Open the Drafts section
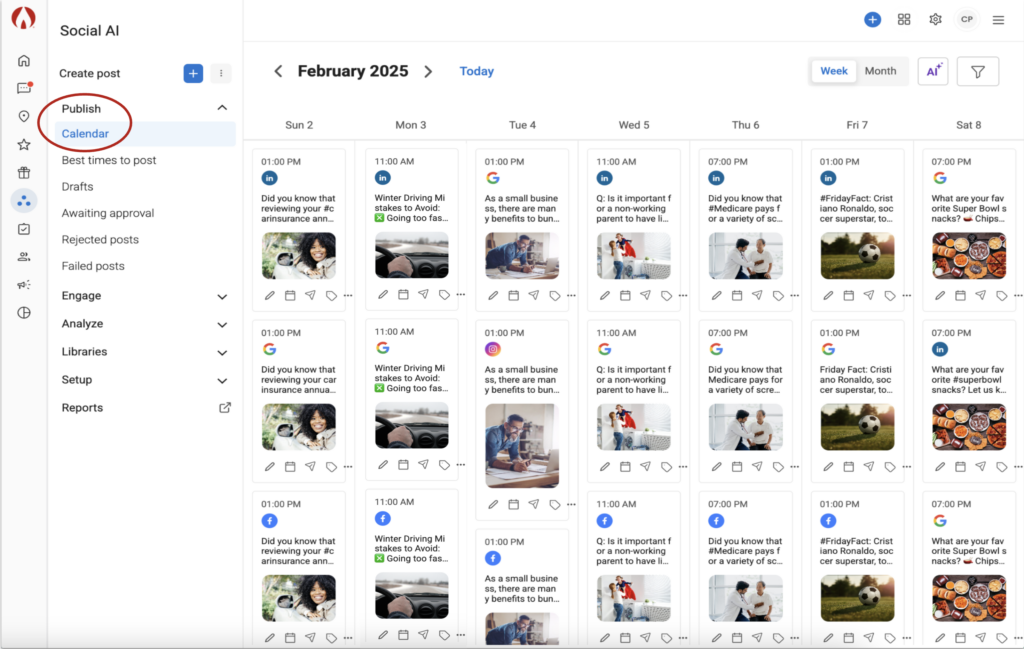The width and height of the screenshot is (1024, 649). (77, 187)
